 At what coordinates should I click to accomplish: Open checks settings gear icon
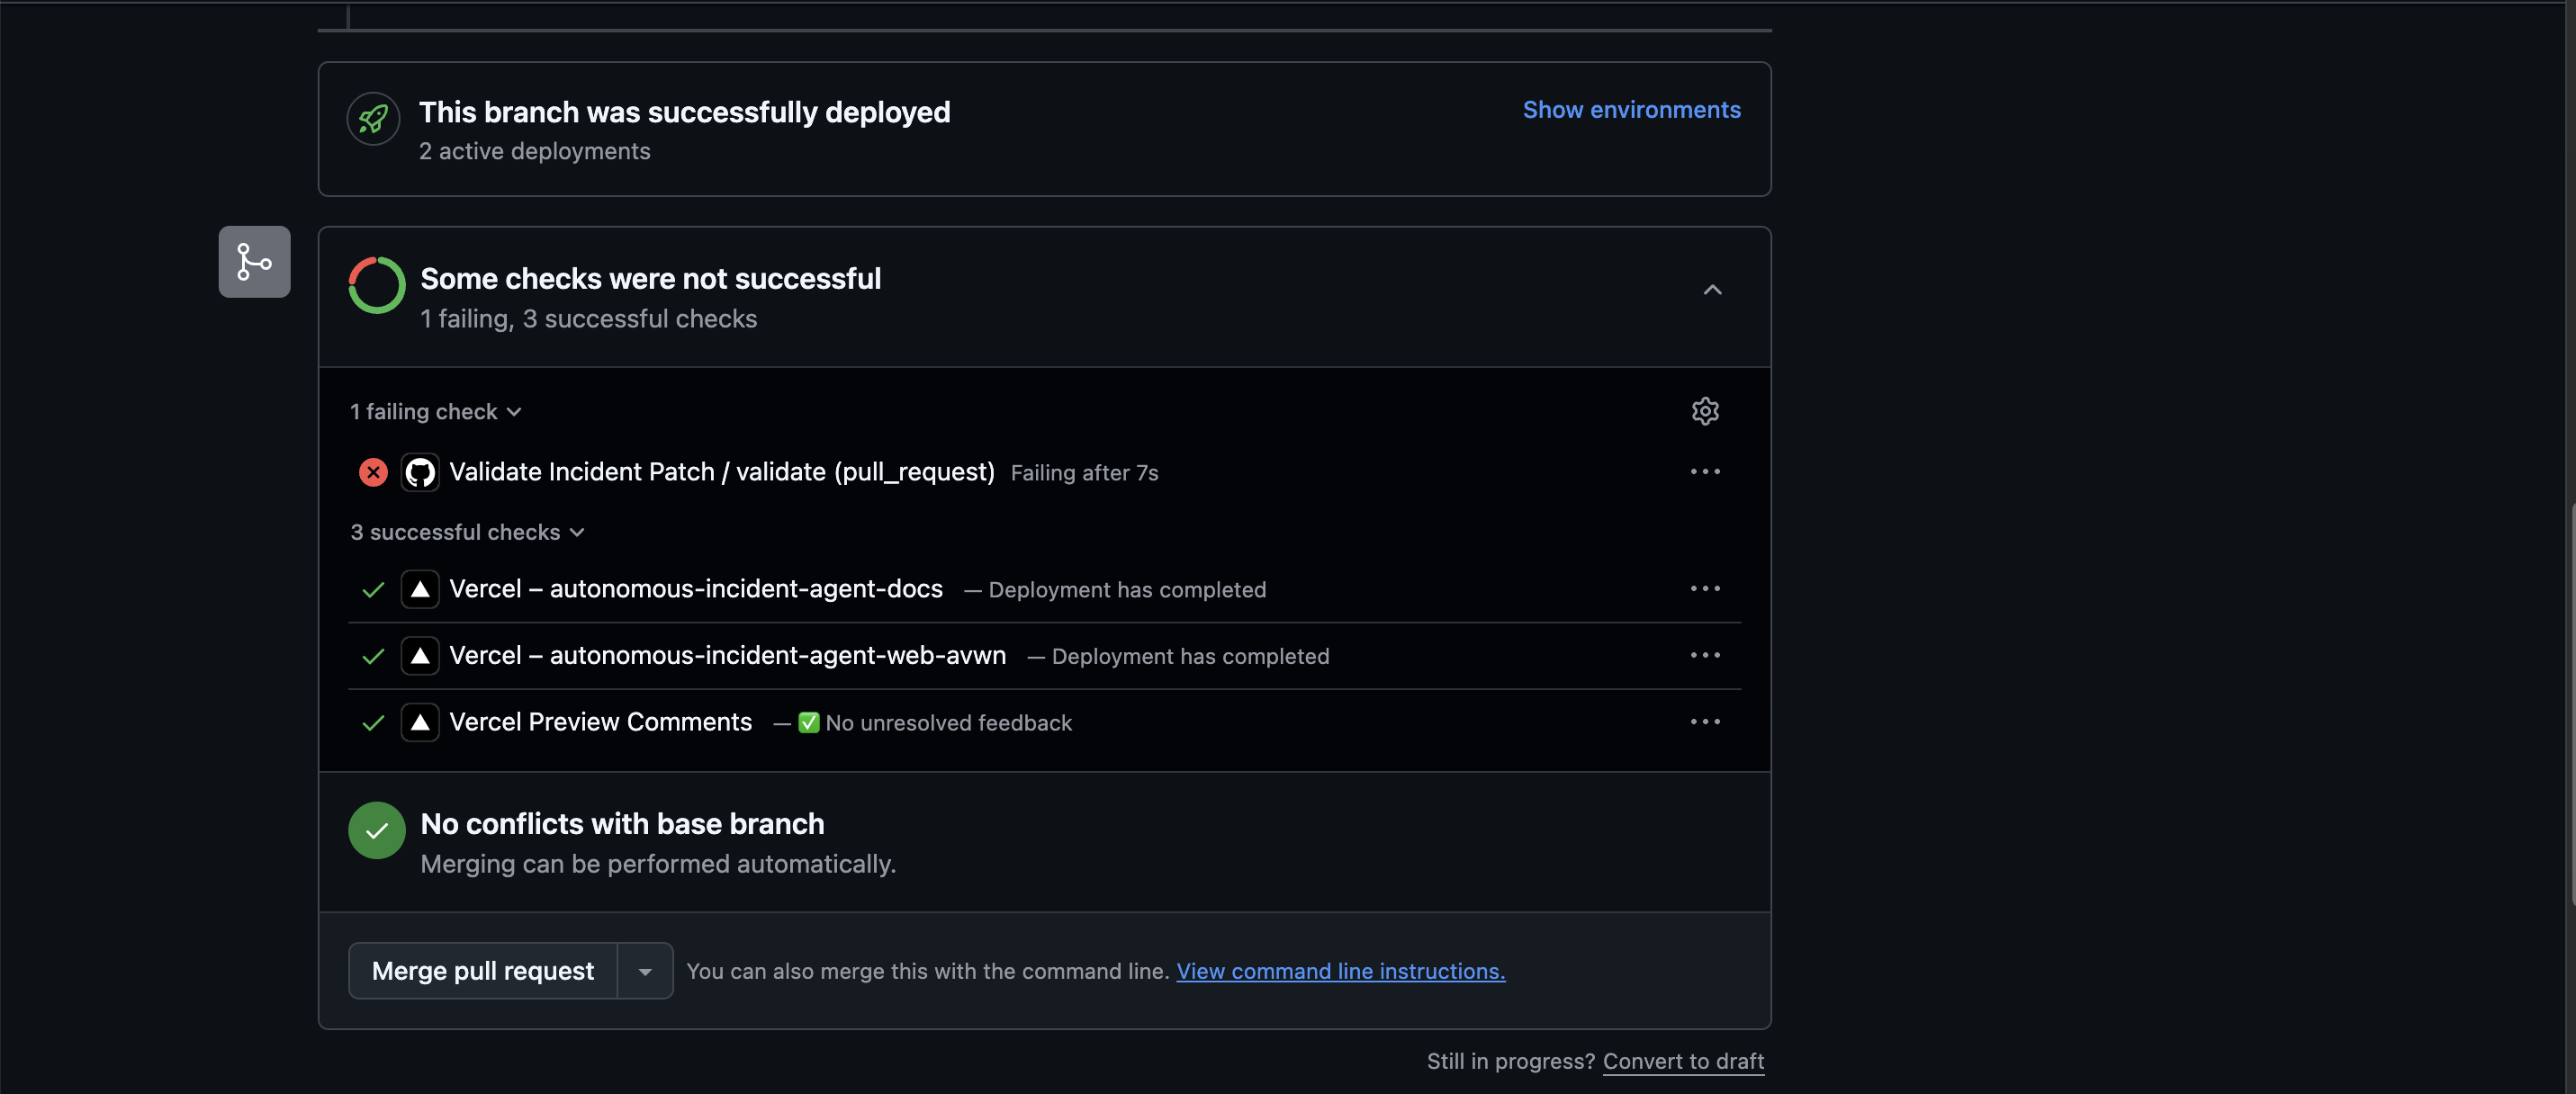[1704, 411]
